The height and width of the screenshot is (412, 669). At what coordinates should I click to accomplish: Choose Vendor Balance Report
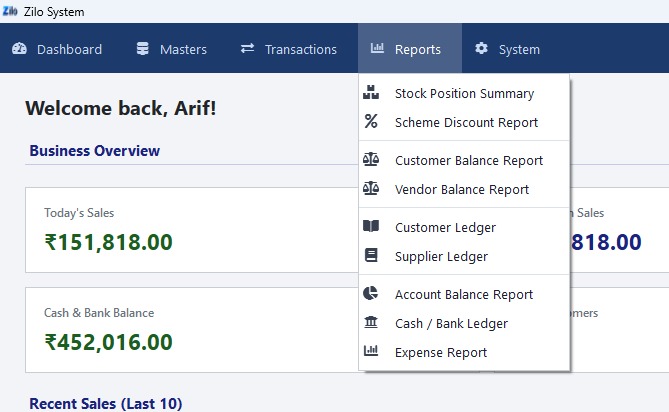pyautogui.click(x=464, y=189)
